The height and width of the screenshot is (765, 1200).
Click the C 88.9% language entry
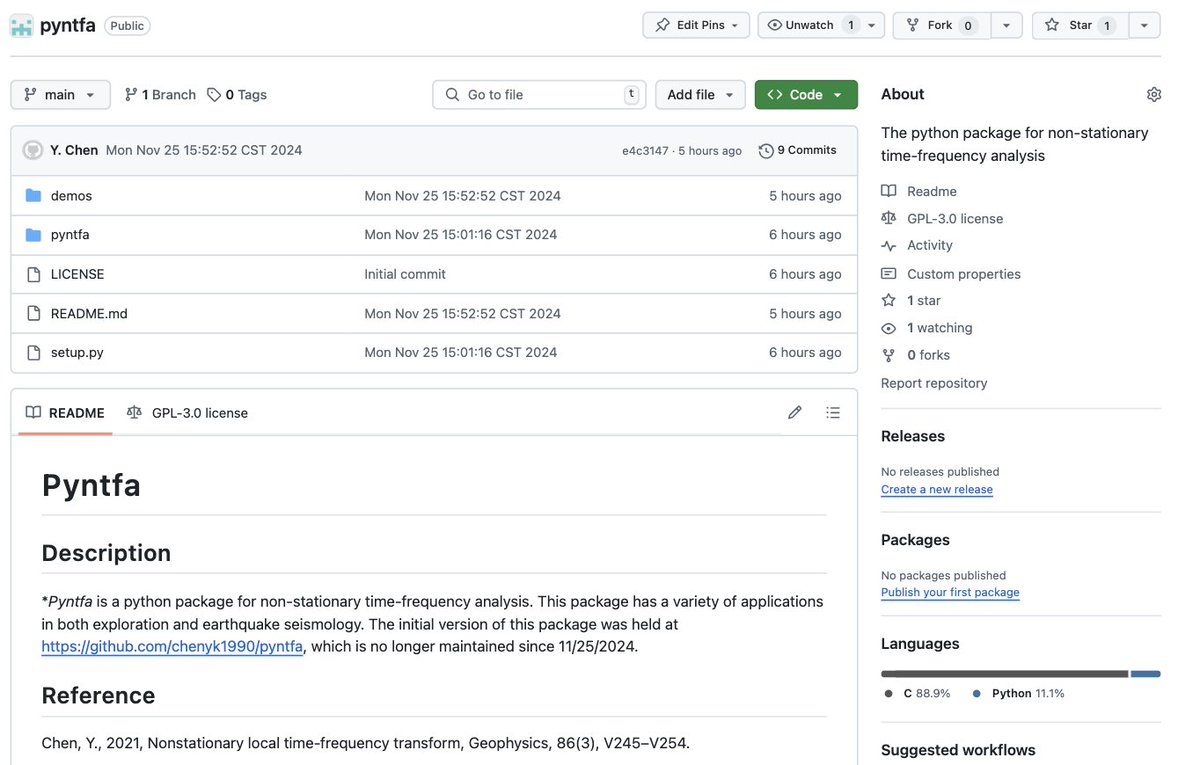coord(917,693)
